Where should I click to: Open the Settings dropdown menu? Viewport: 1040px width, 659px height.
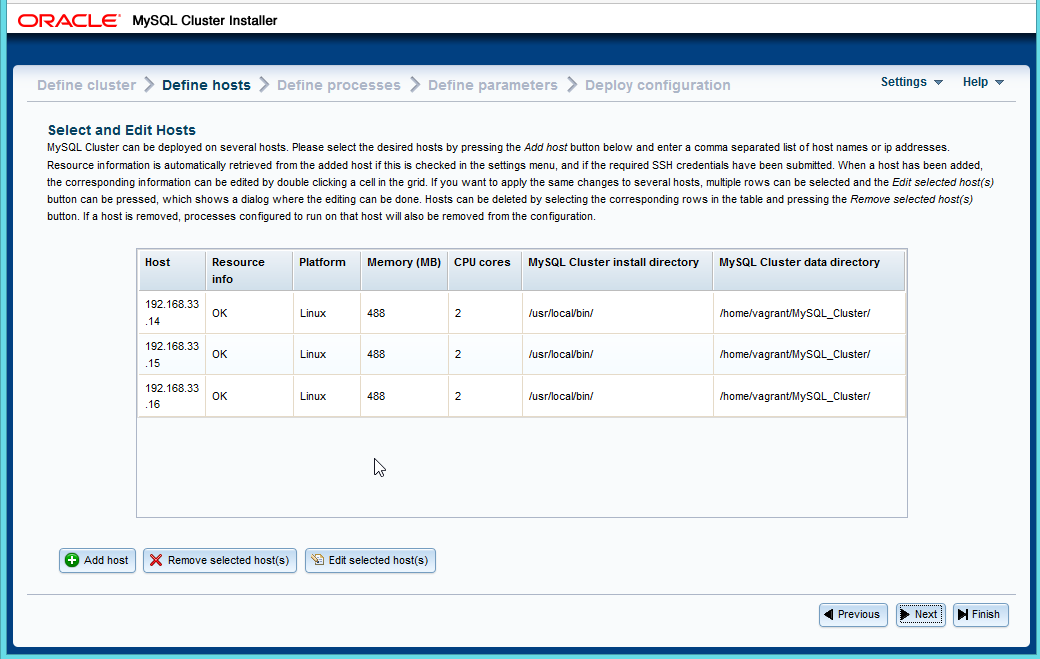click(x=911, y=82)
